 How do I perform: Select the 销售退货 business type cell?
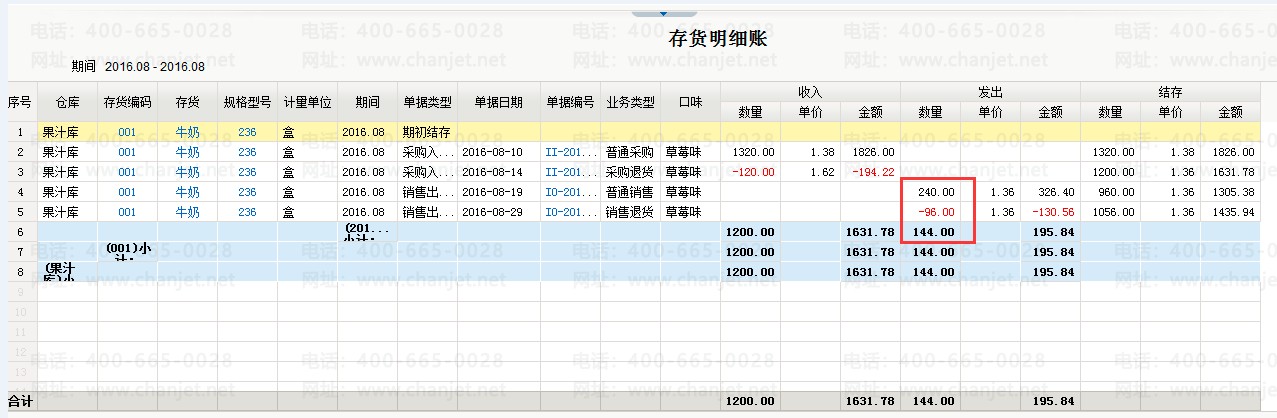pos(630,212)
